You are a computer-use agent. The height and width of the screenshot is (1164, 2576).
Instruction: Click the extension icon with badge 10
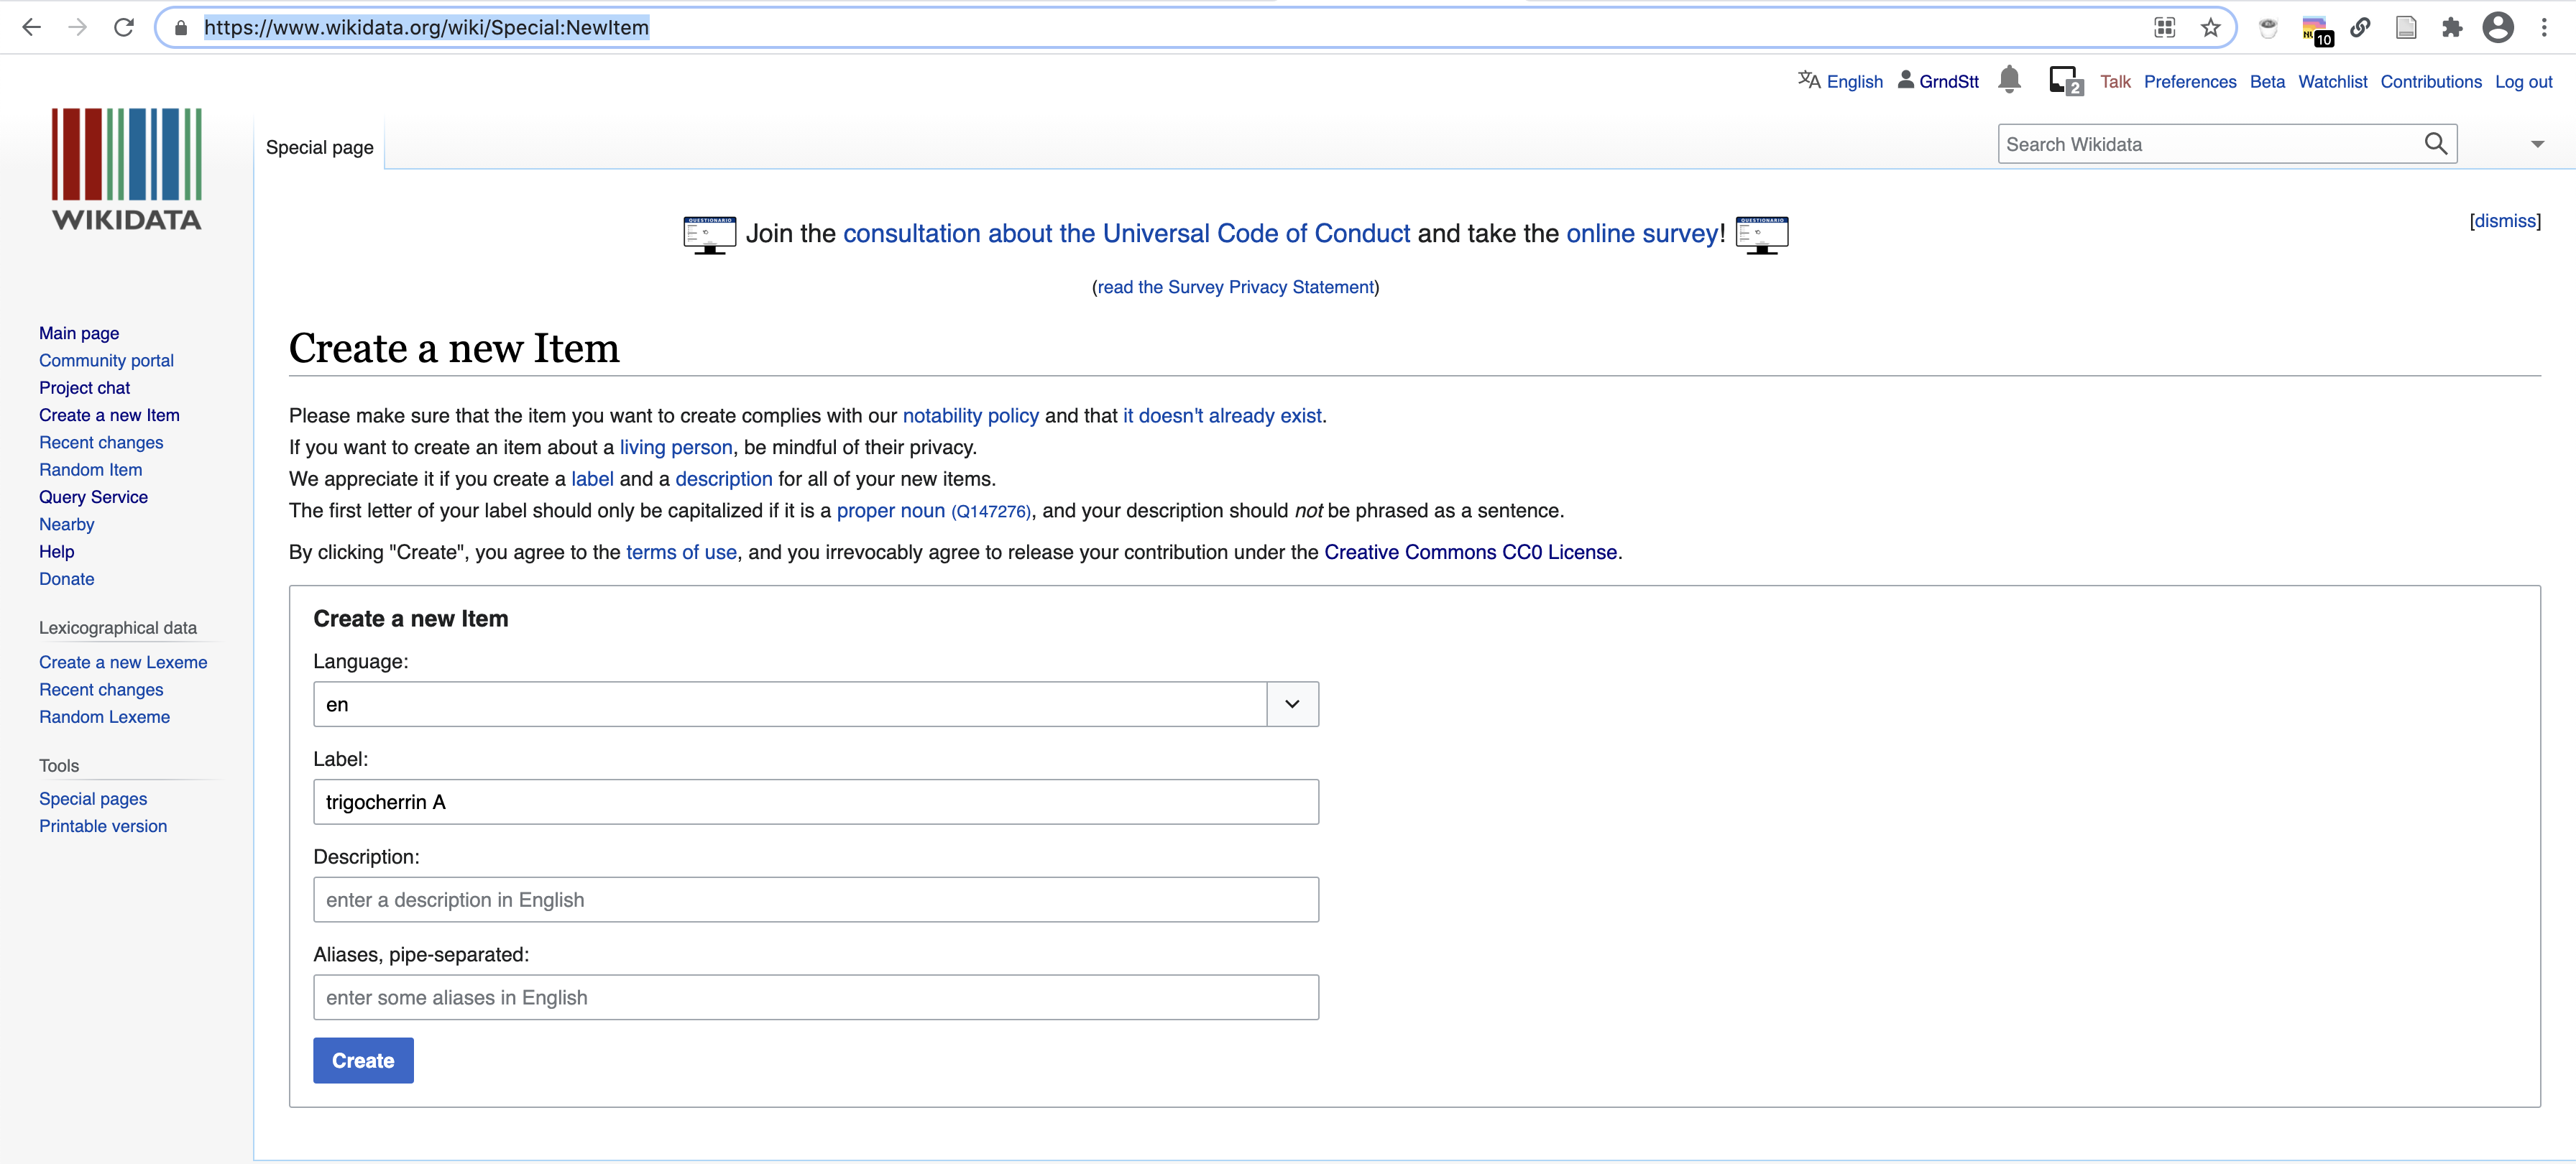[x=2316, y=30]
